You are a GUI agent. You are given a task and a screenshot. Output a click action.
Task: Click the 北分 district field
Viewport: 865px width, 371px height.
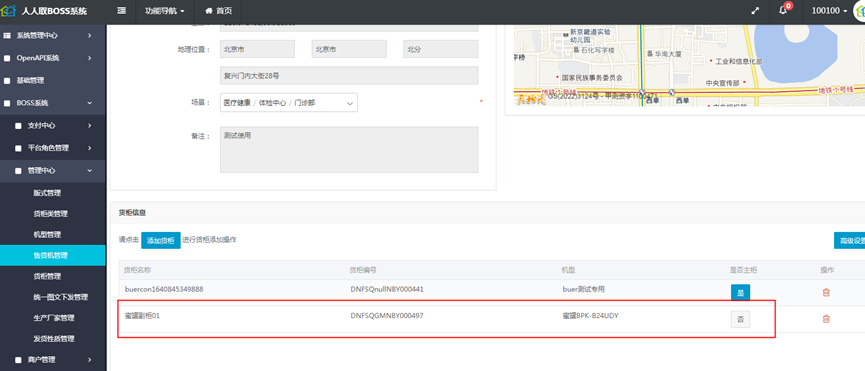[441, 49]
